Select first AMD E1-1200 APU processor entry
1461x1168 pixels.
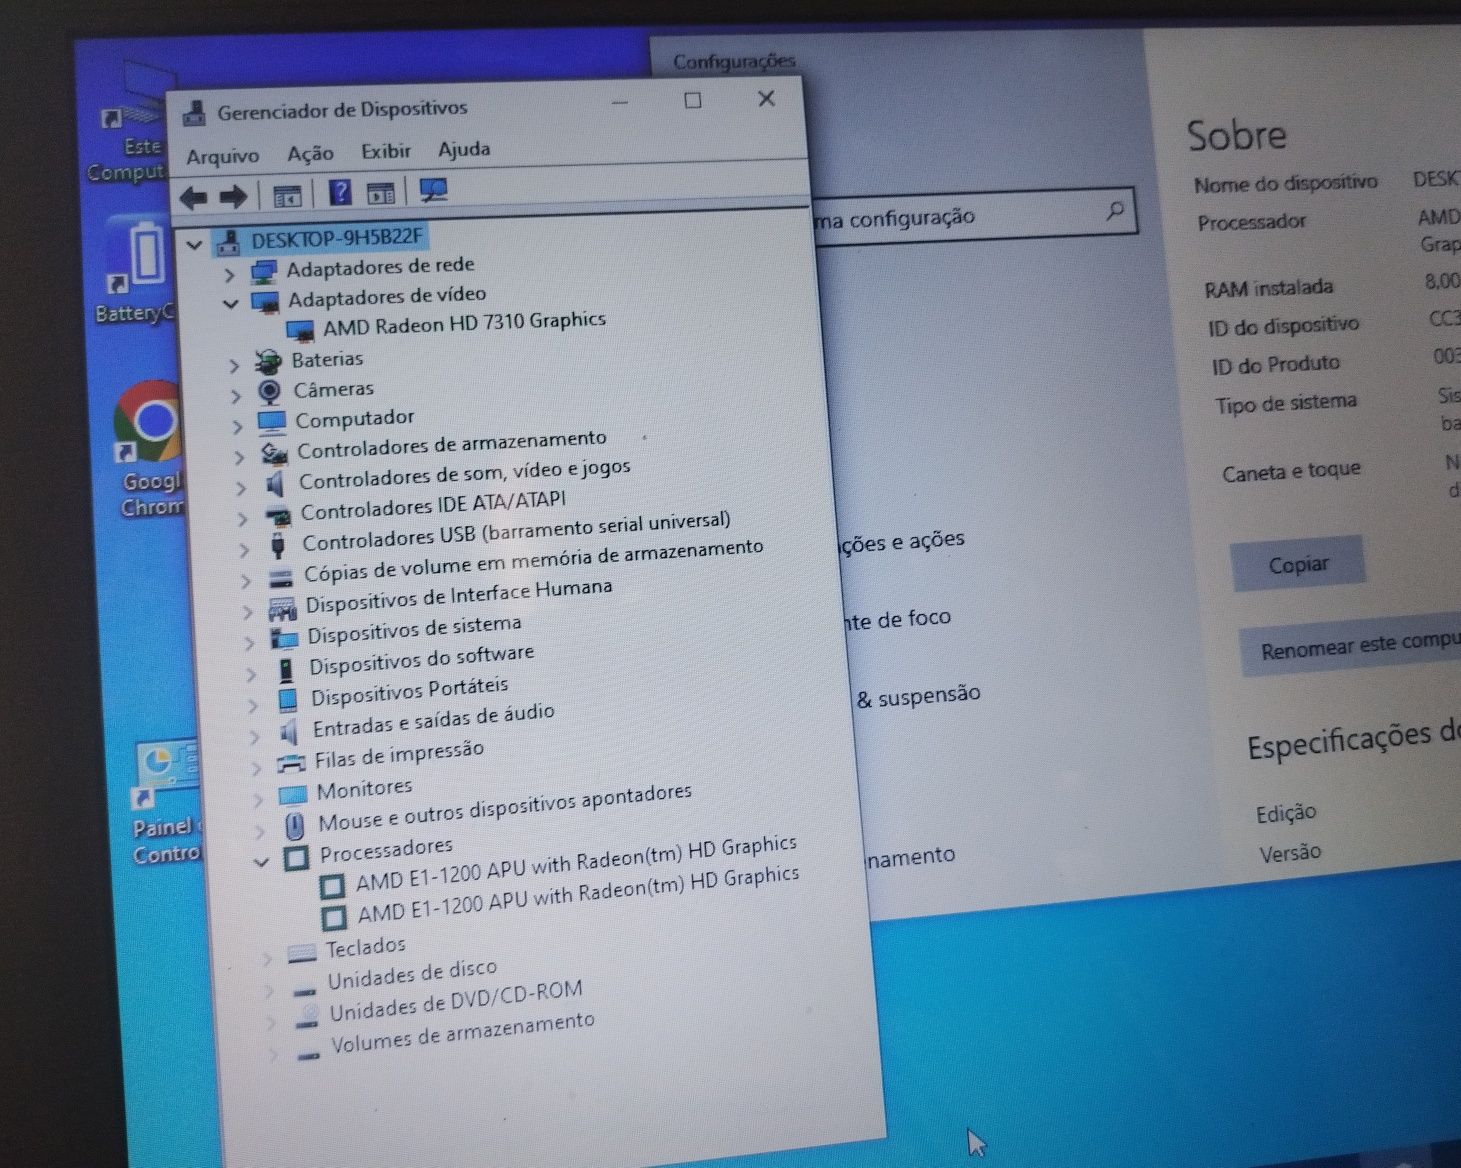(577, 863)
